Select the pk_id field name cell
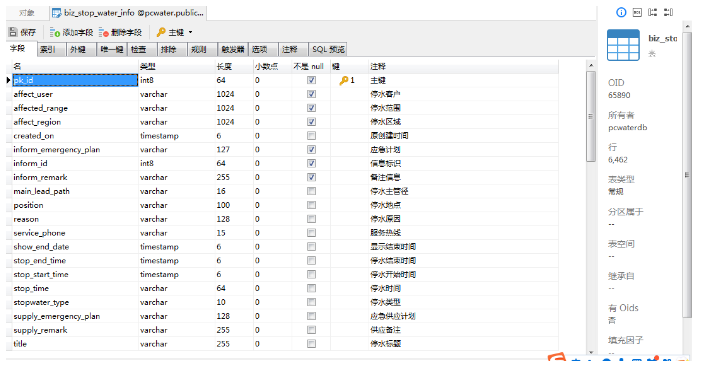 75,80
